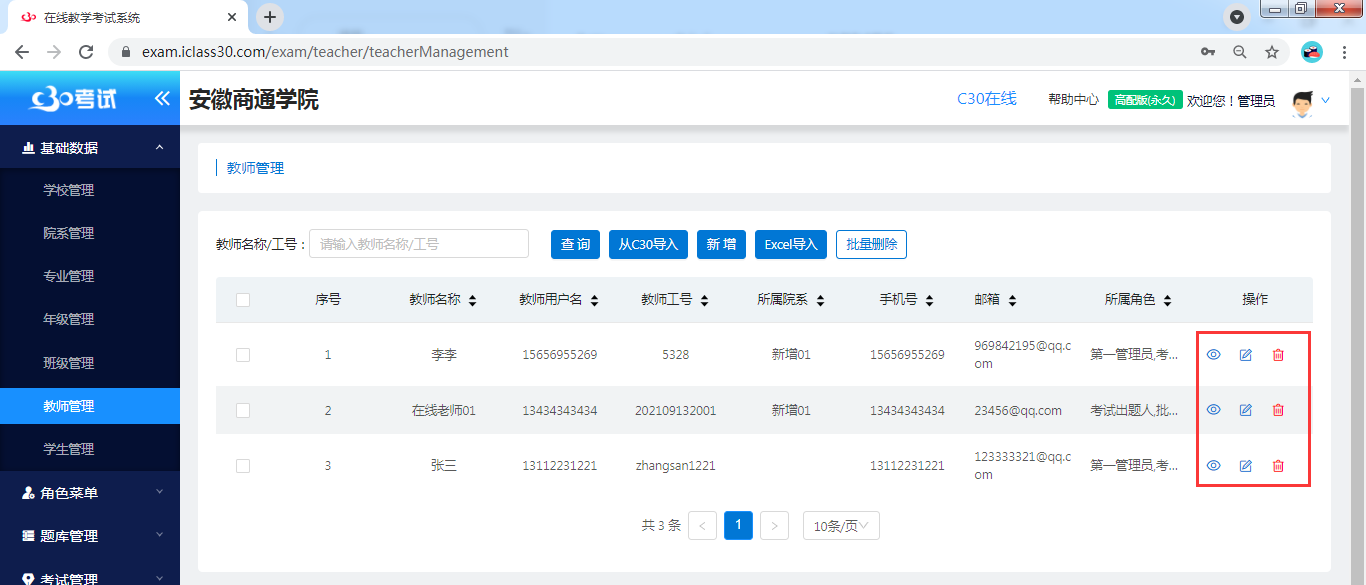The height and width of the screenshot is (585, 1366).
Task: Click the page vertical scrollbar
Action: [1358, 330]
